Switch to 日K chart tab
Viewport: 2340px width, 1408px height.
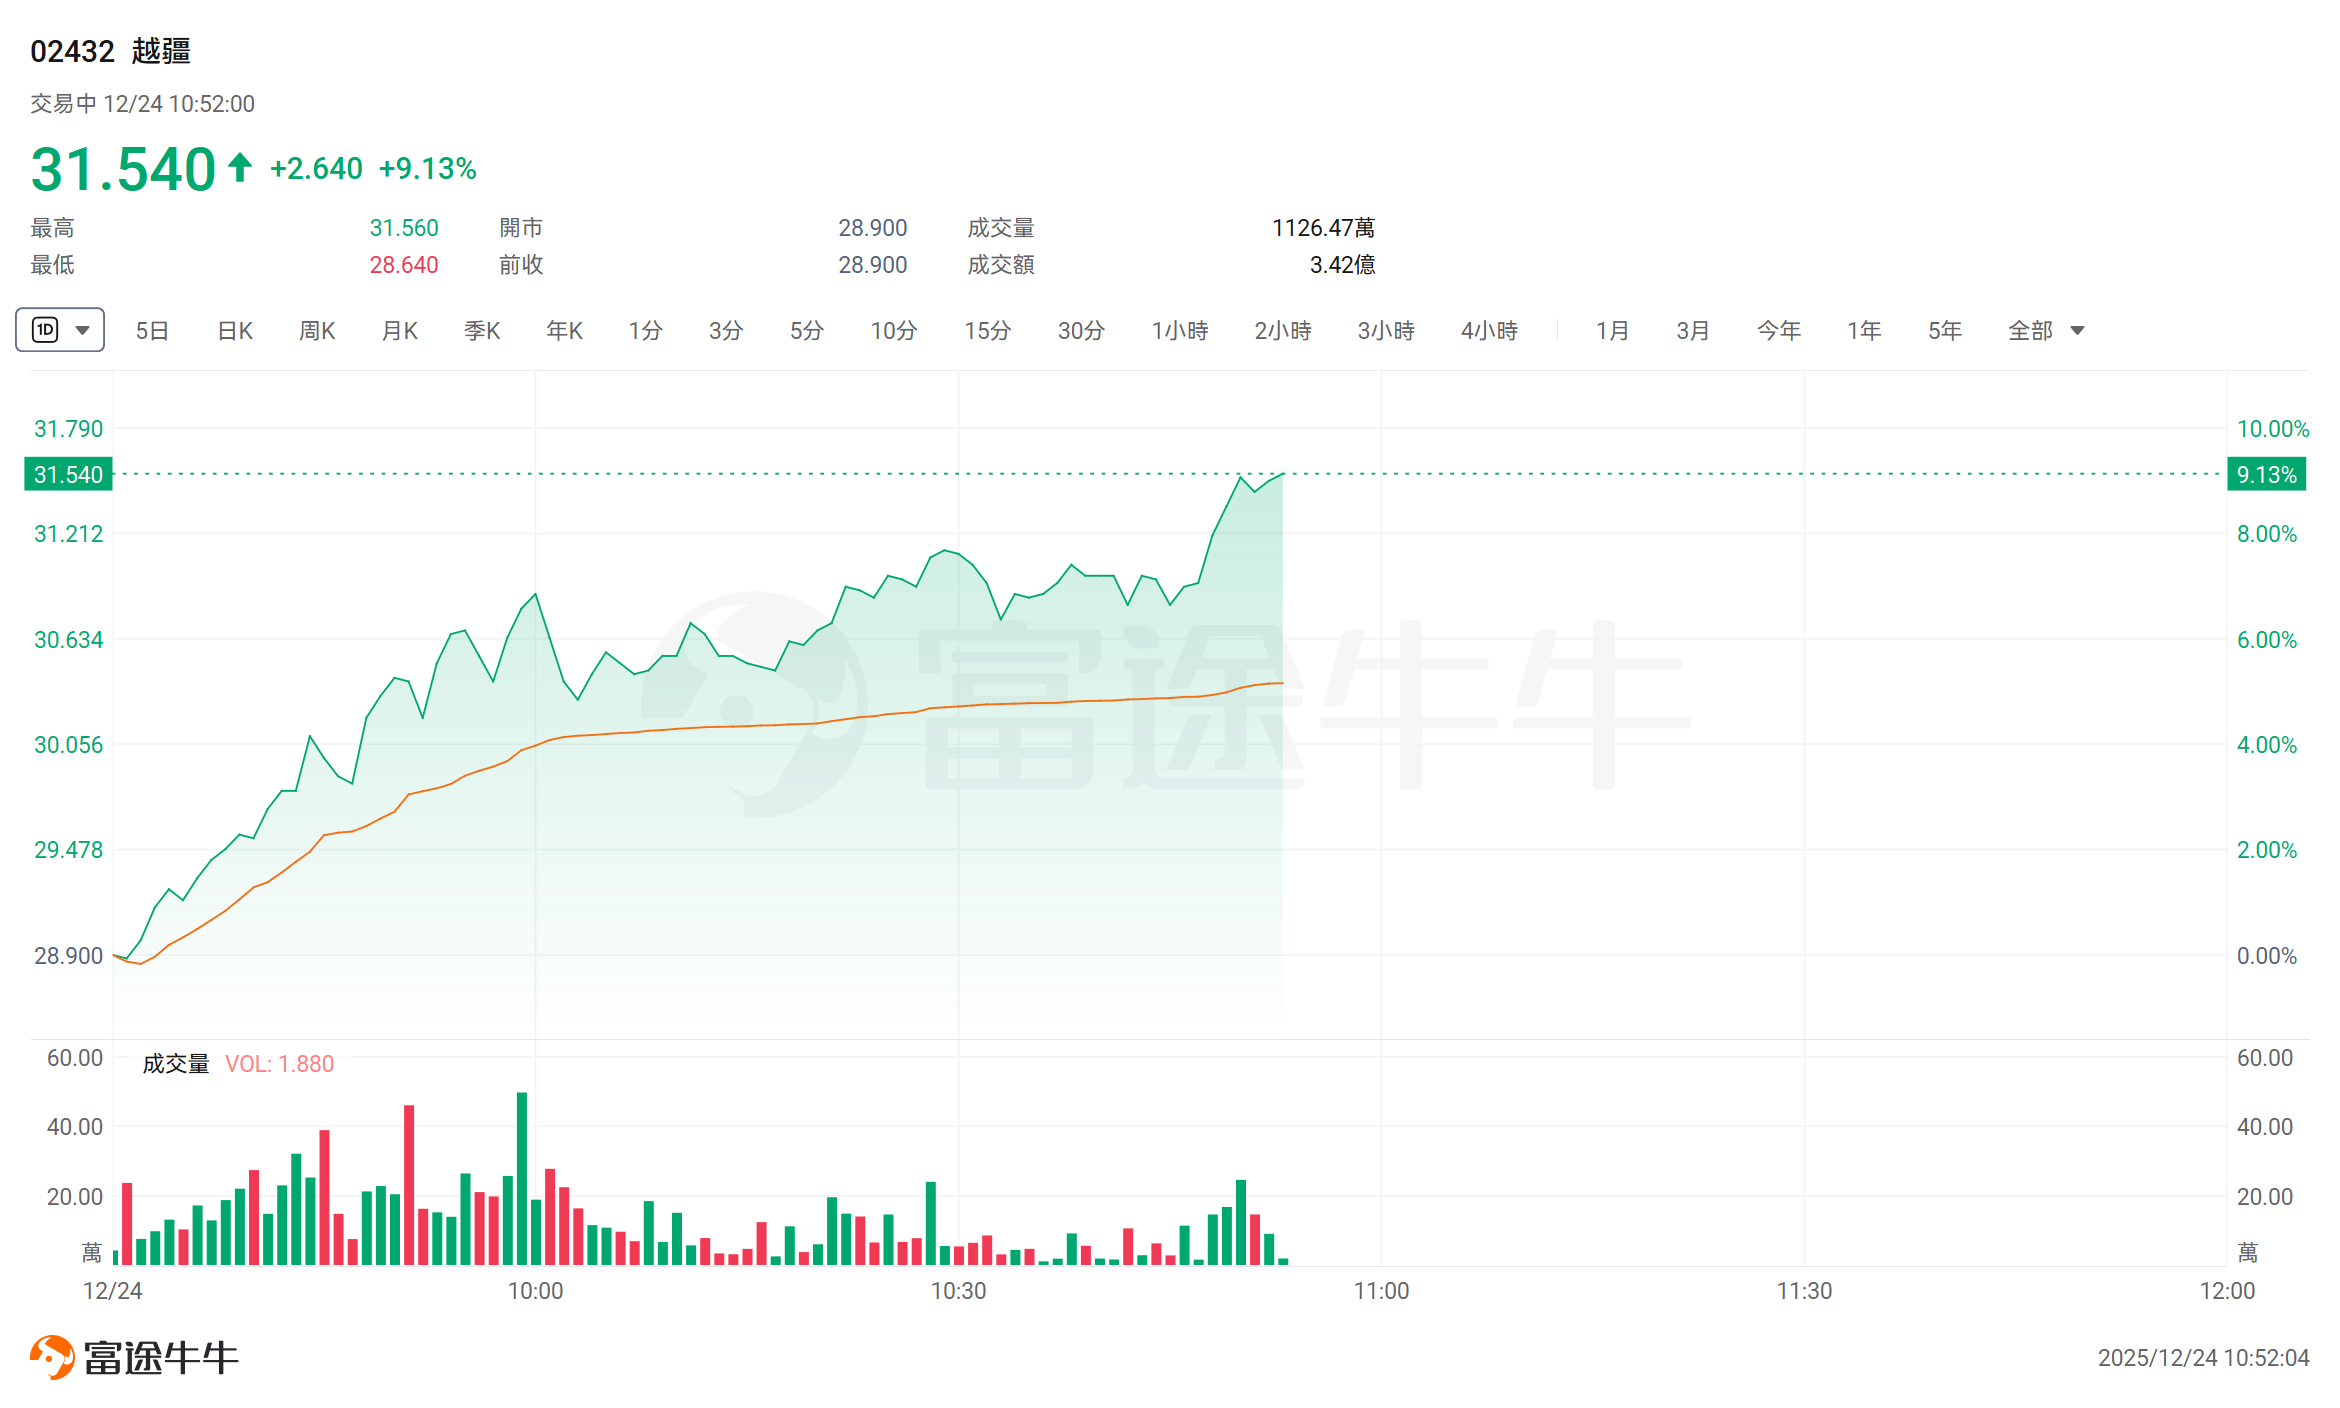click(x=235, y=331)
